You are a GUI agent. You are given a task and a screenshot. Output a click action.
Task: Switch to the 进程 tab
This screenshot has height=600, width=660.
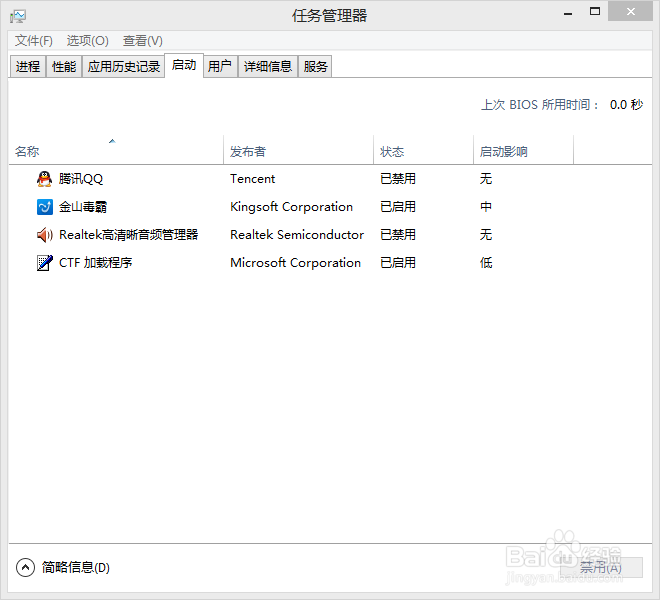(28, 67)
